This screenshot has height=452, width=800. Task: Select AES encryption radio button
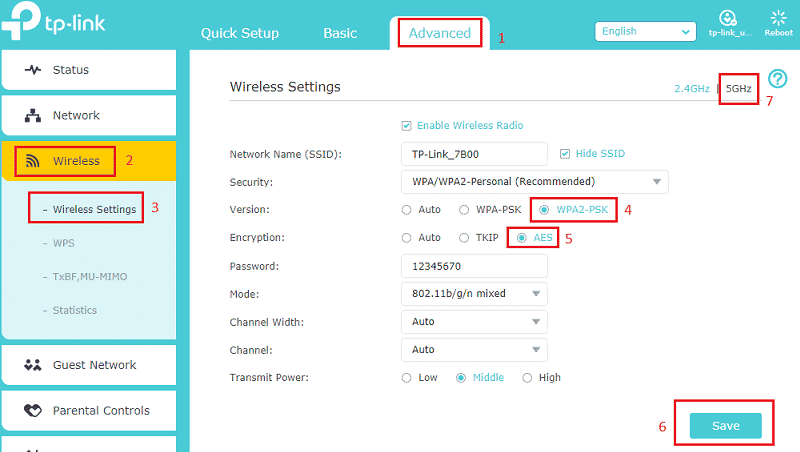(521, 238)
